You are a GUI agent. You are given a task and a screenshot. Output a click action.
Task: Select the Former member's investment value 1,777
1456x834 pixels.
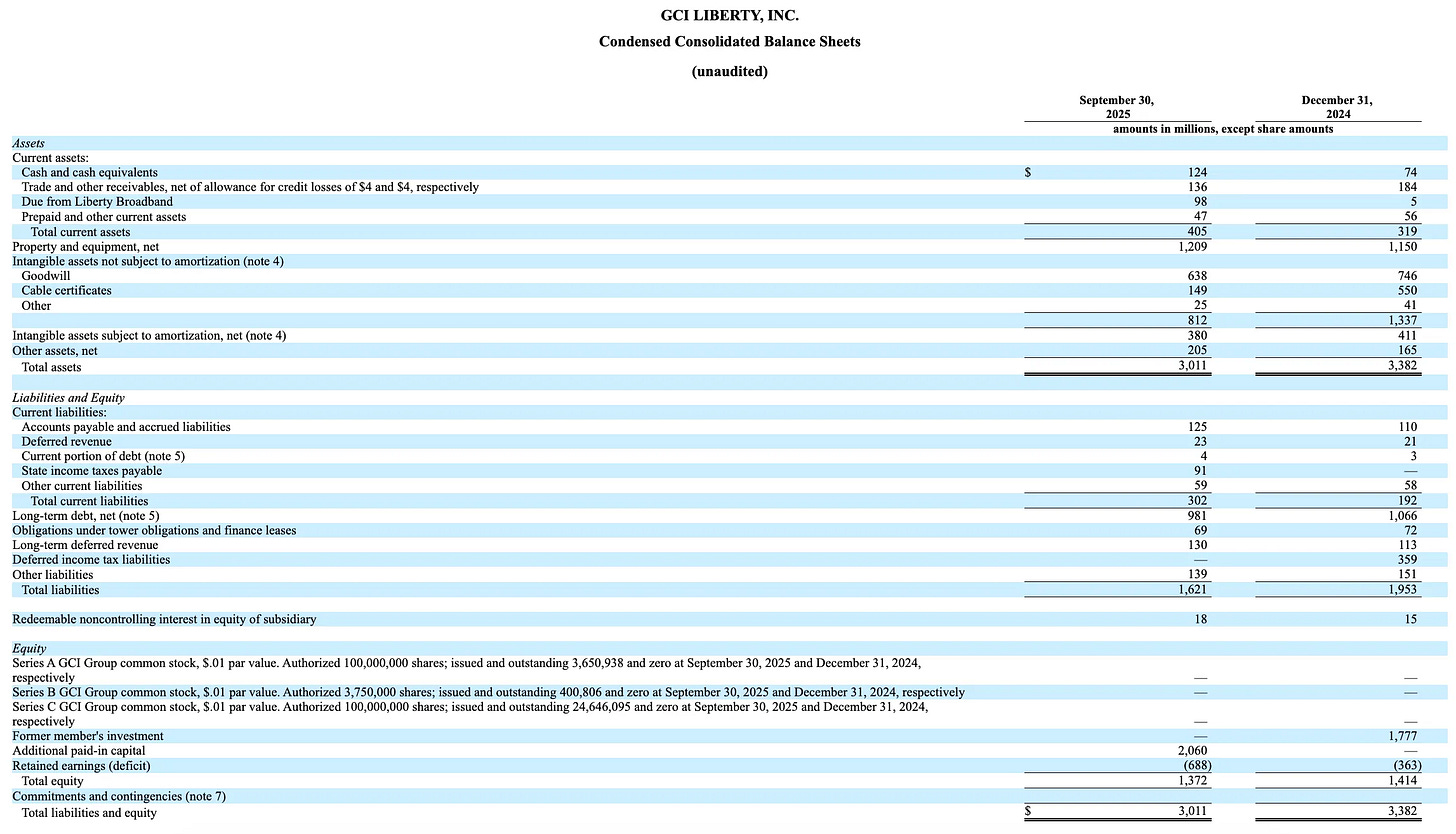coord(1403,736)
